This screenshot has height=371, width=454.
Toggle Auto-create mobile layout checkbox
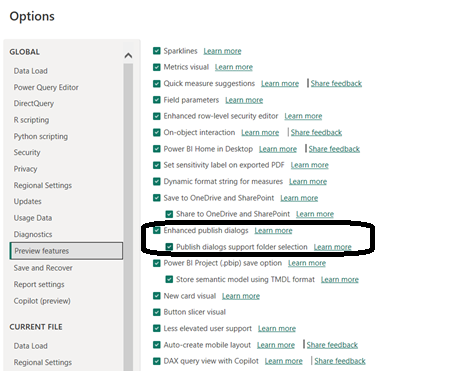[157, 345]
